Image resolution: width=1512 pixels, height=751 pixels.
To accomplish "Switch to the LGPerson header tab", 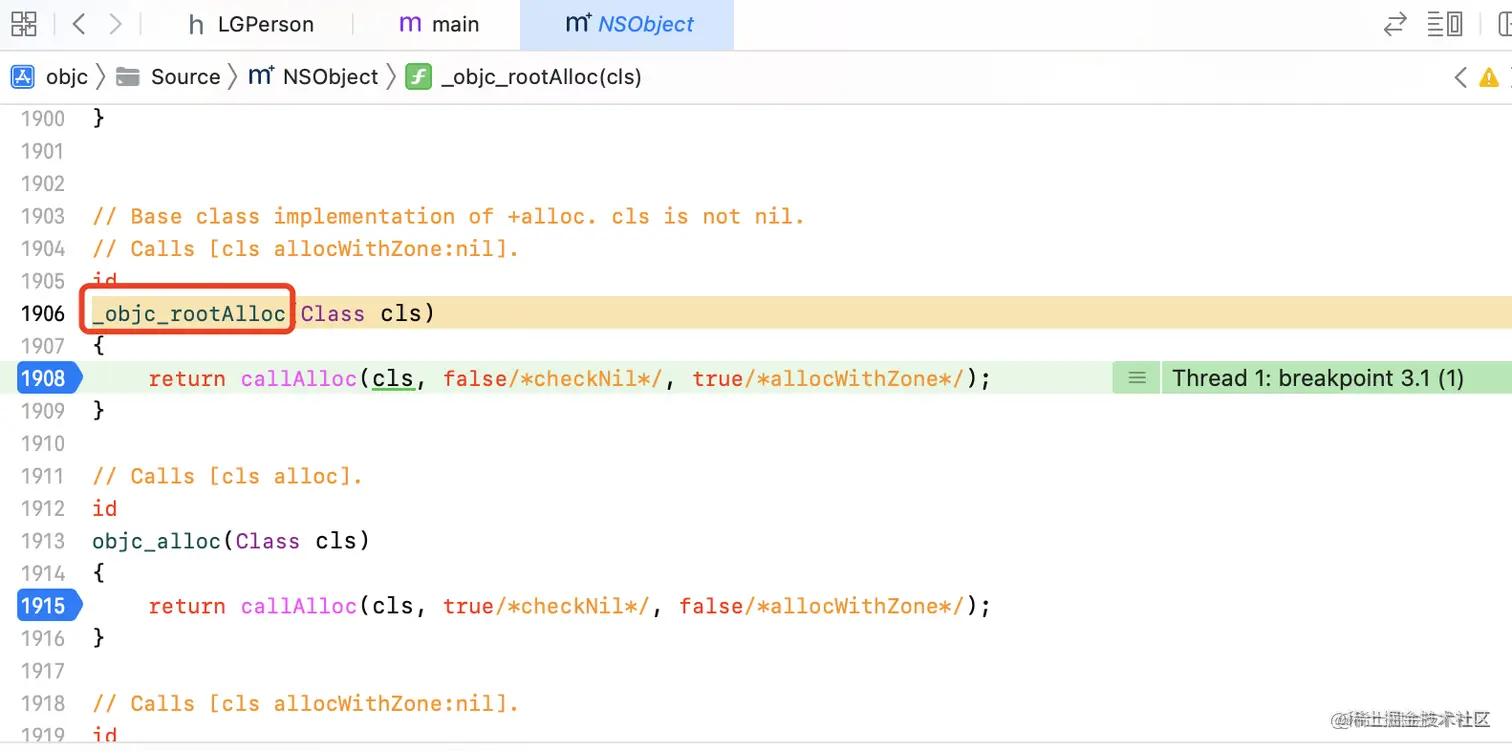I will click(251, 24).
